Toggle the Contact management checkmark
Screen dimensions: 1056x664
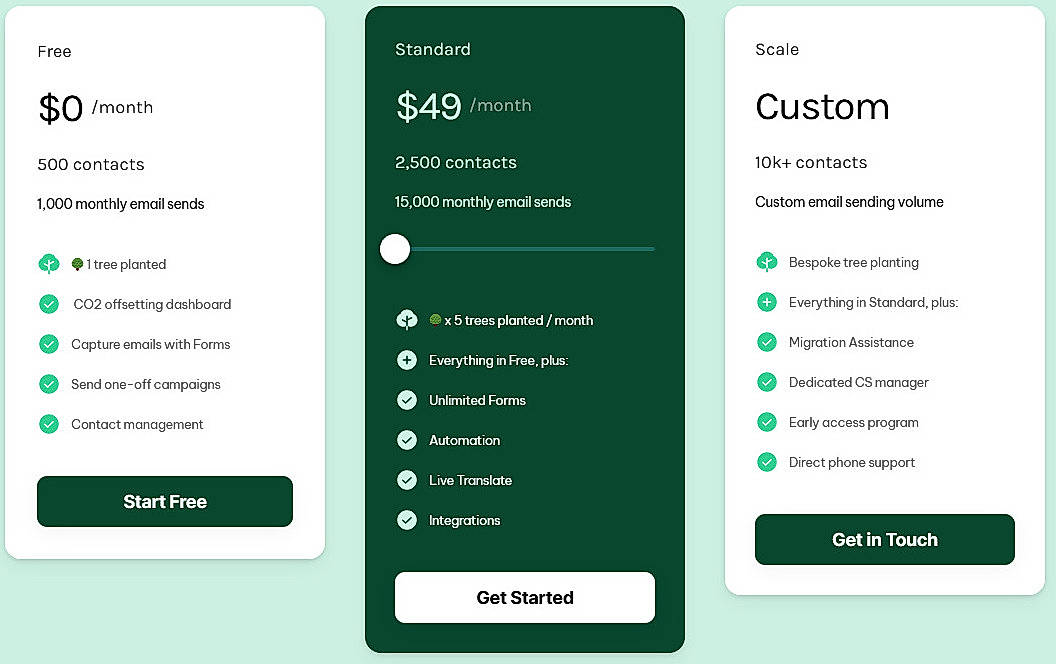coord(49,423)
